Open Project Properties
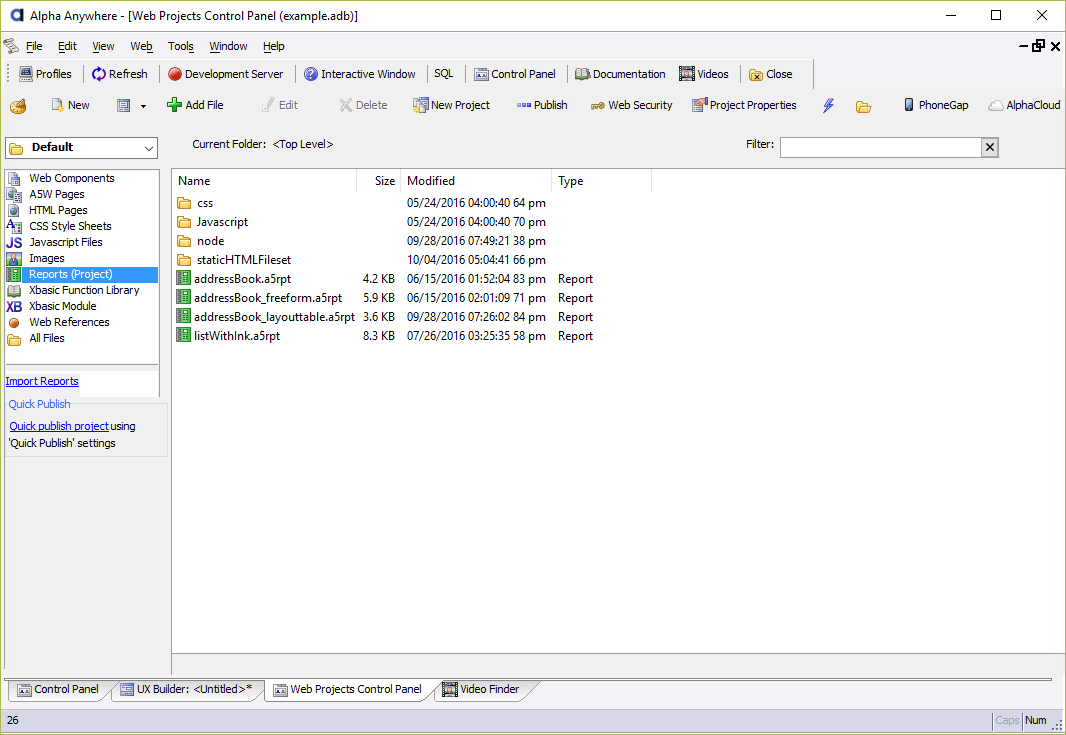This screenshot has width=1066, height=735. pyautogui.click(x=744, y=105)
